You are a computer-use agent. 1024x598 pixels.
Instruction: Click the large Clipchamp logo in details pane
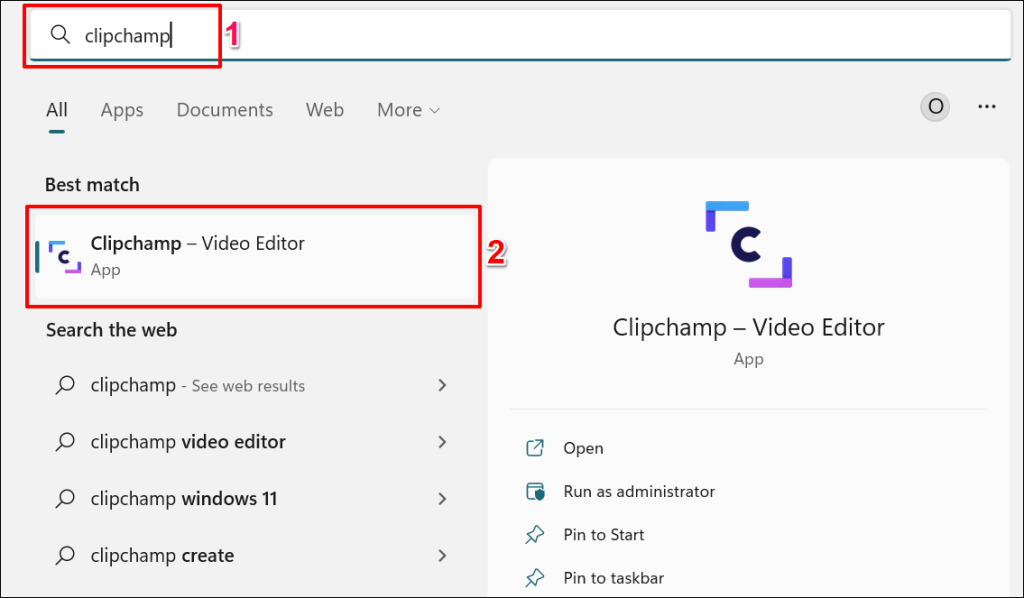coord(748,244)
